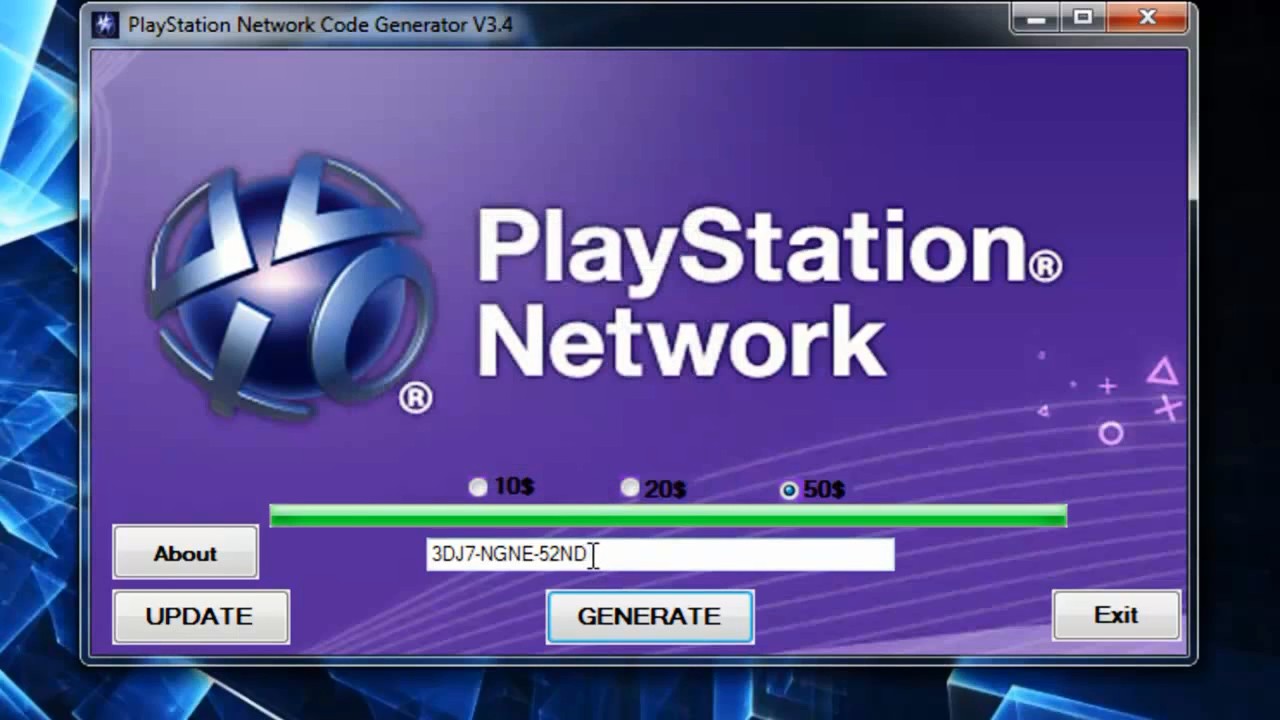This screenshot has width=1280, height=720.
Task: Click the 'PlayStation Network Code Generator V3.4' title
Action: coord(320,25)
